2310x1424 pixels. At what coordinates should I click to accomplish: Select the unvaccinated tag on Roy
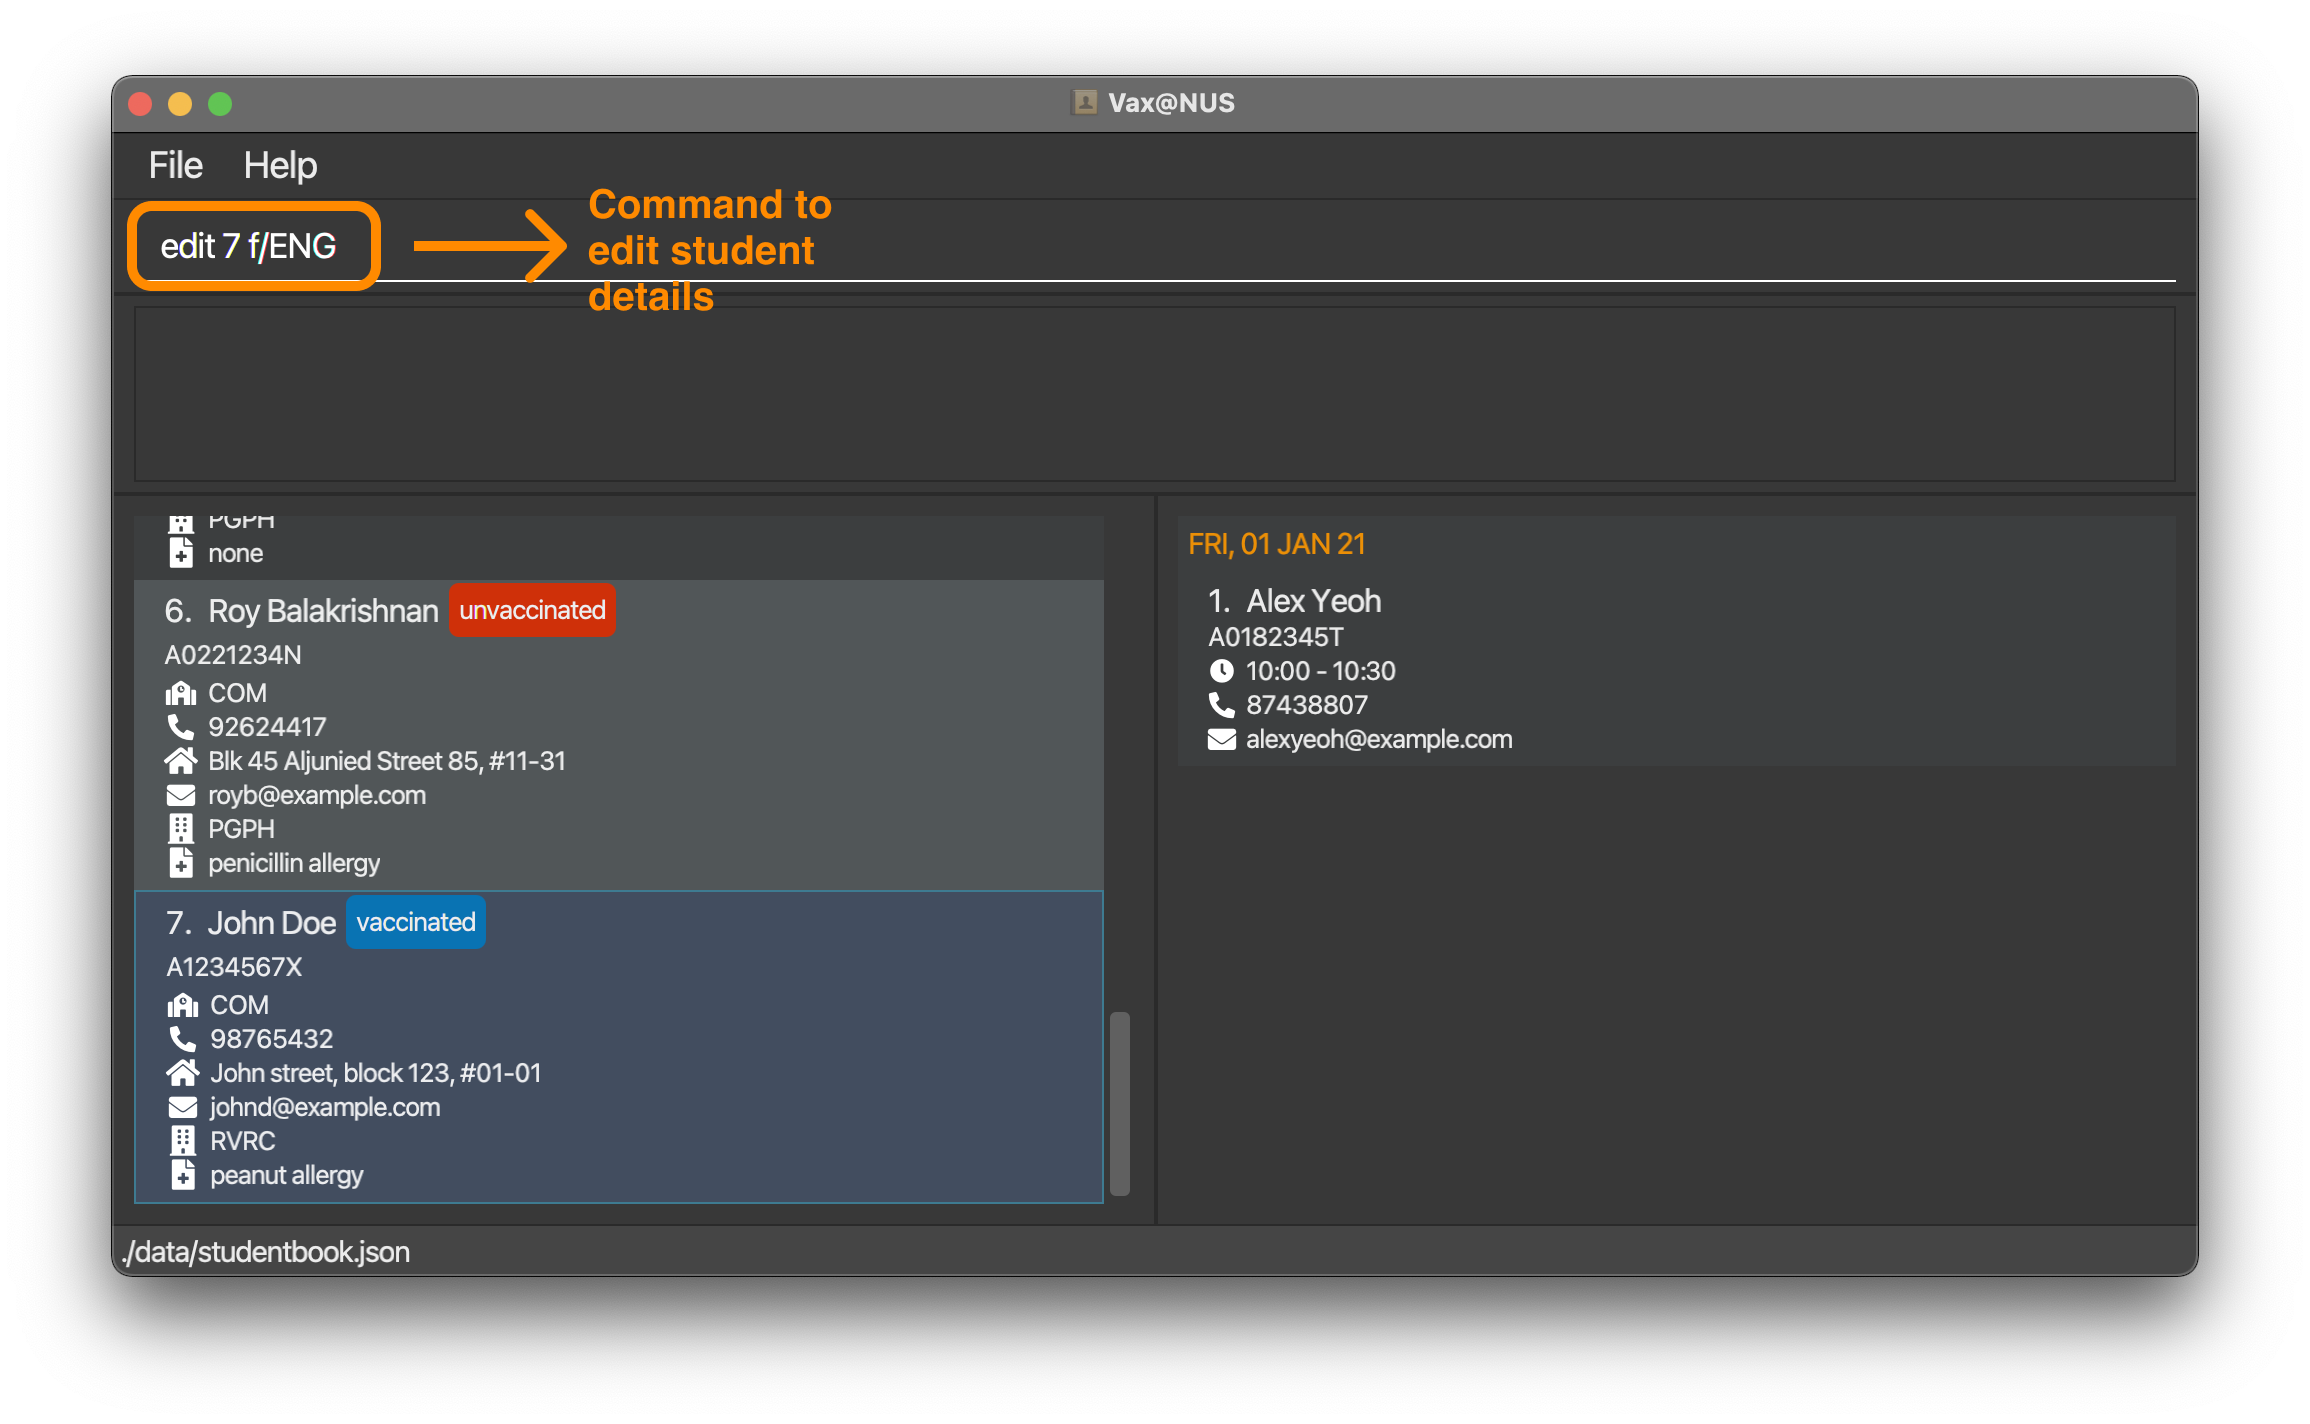pyautogui.click(x=532, y=610)
